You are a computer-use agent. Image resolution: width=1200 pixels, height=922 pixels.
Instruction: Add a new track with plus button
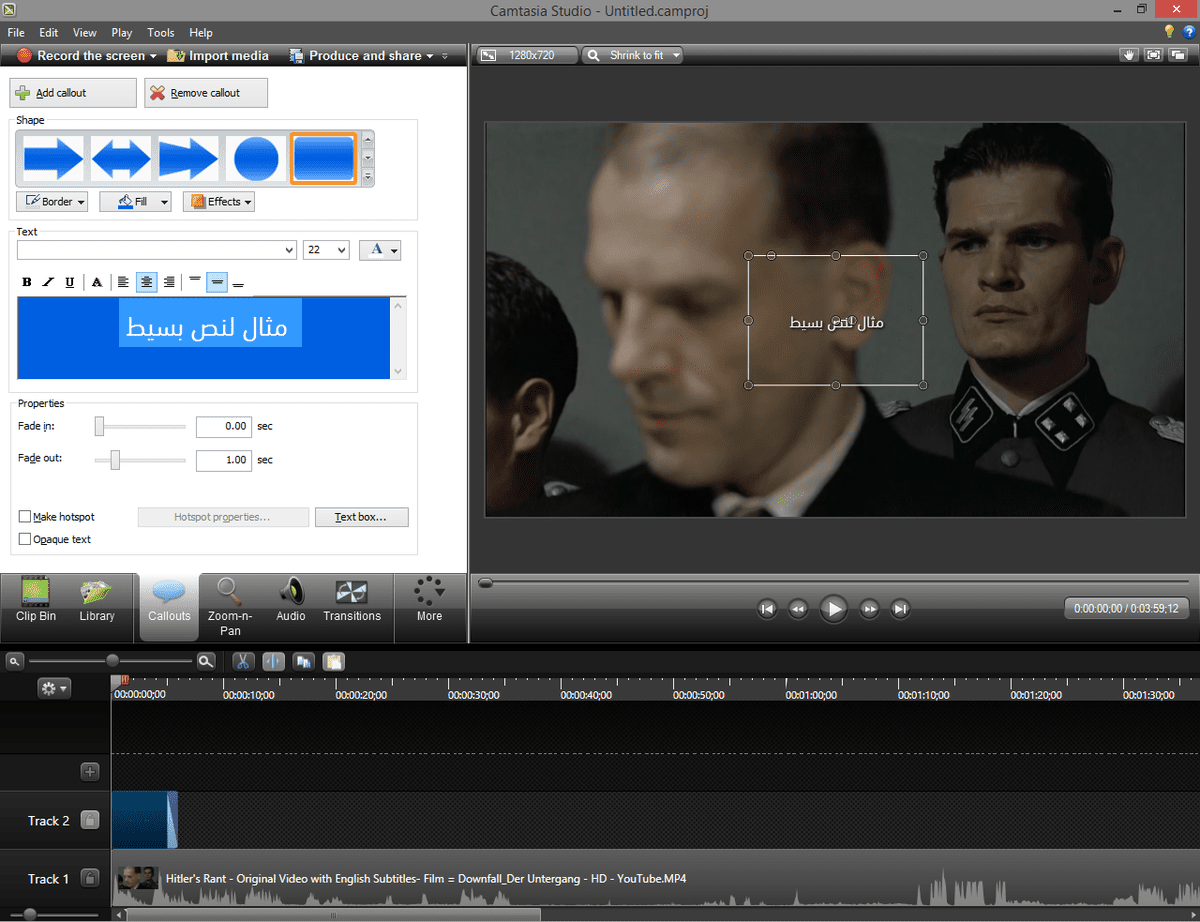tap(90, 771)
